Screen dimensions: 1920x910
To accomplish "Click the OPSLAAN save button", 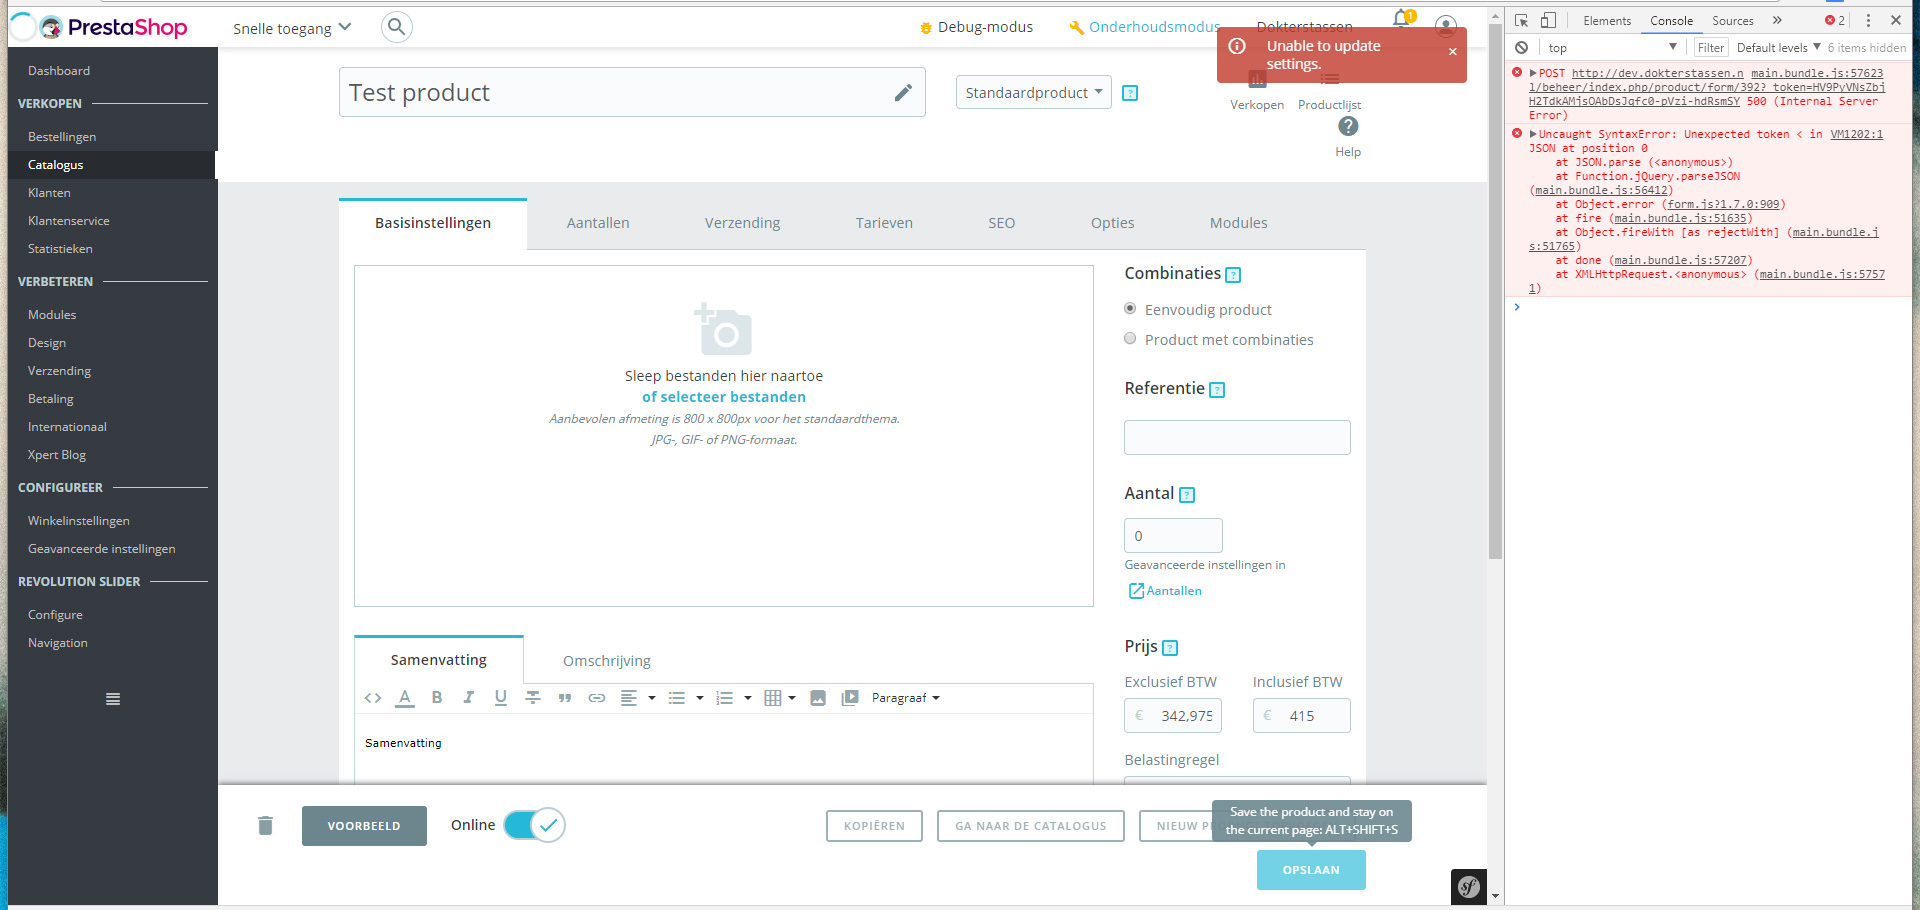I will (x=1311, y=870).
